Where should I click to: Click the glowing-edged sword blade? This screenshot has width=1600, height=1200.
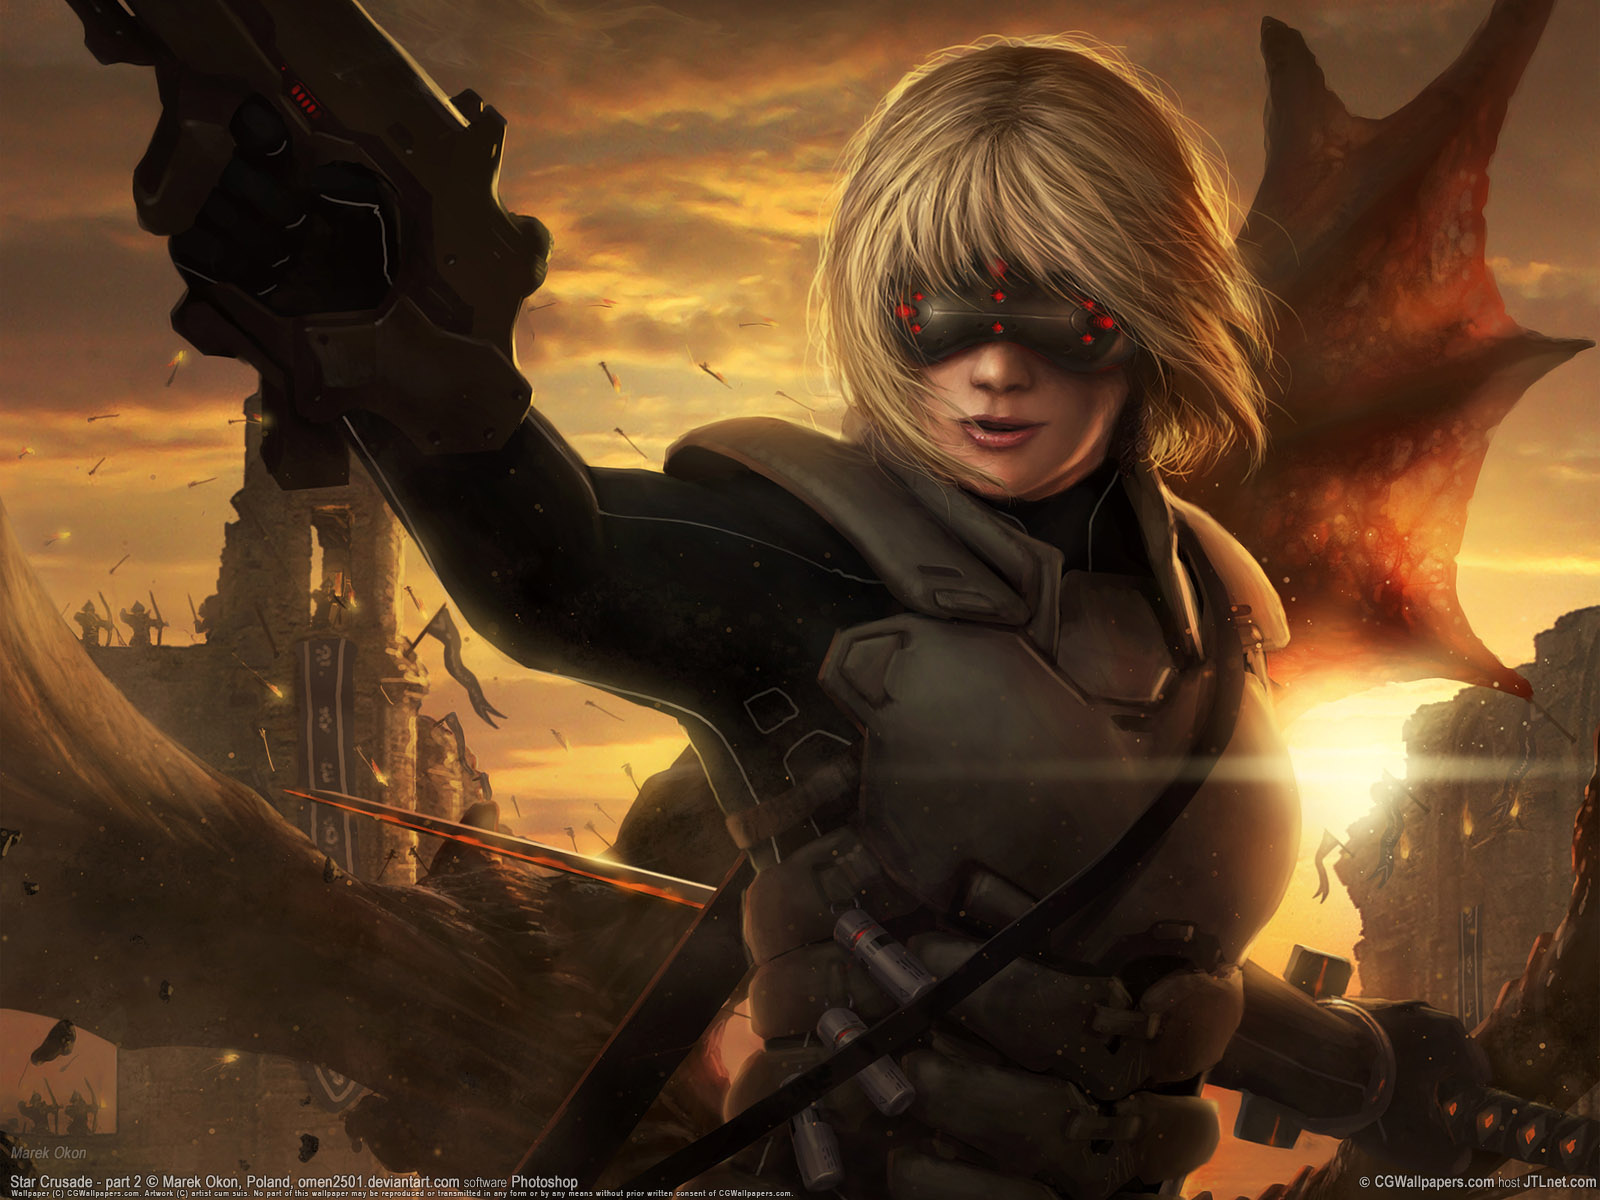click(500, 845)
